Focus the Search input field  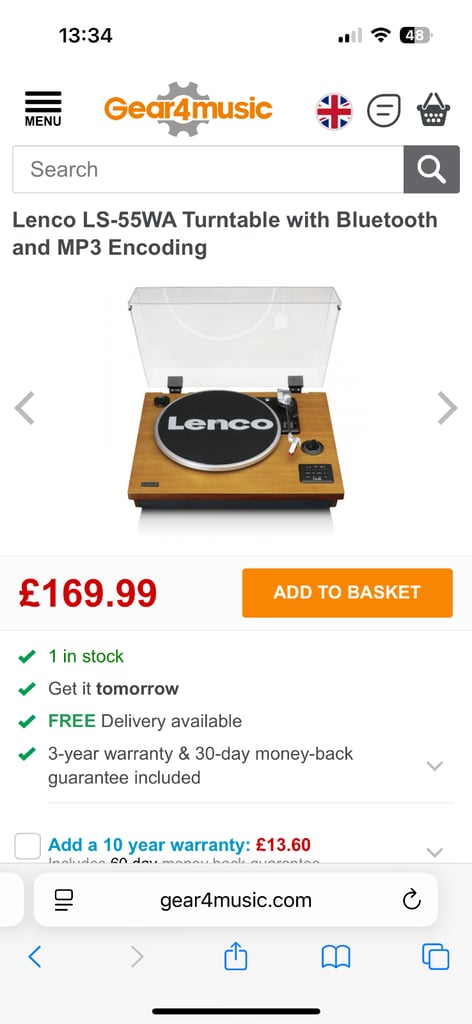208,170
